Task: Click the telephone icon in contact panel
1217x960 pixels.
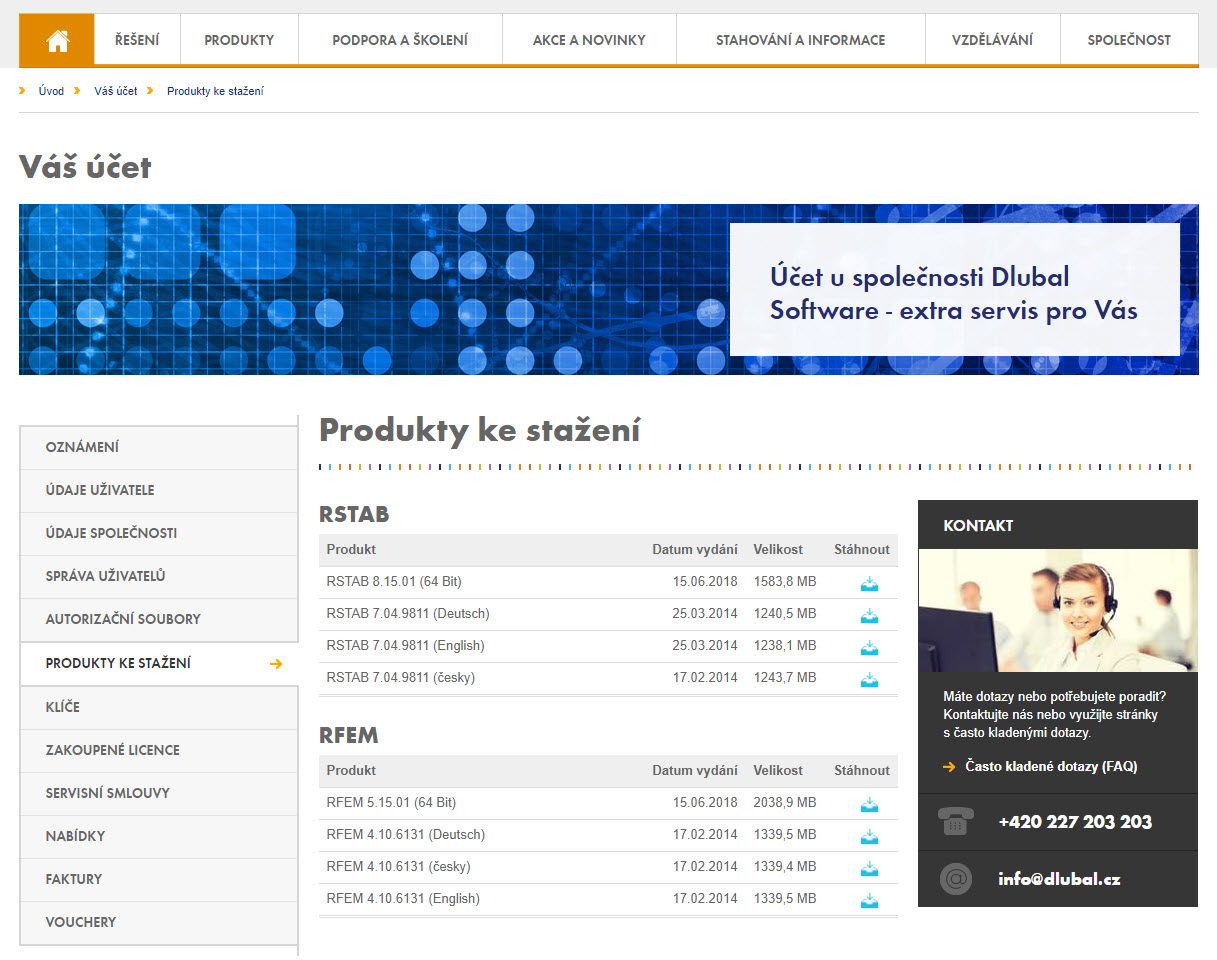Action: [956, 822]
